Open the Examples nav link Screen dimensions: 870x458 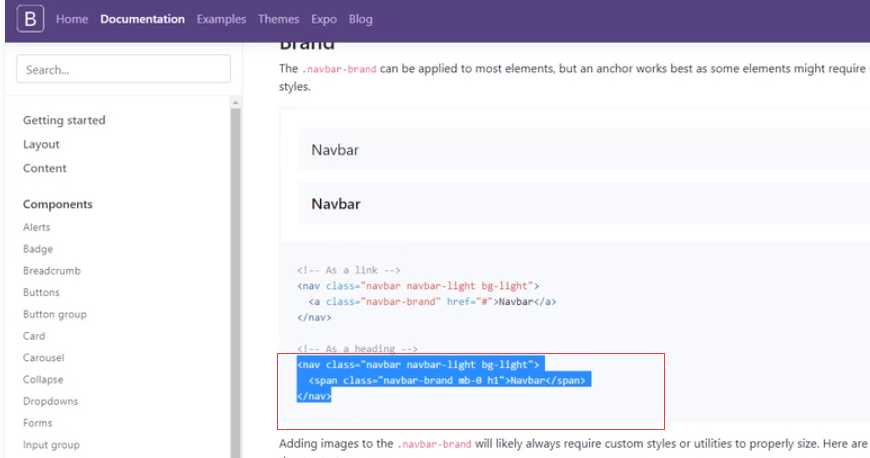(221, 19)
